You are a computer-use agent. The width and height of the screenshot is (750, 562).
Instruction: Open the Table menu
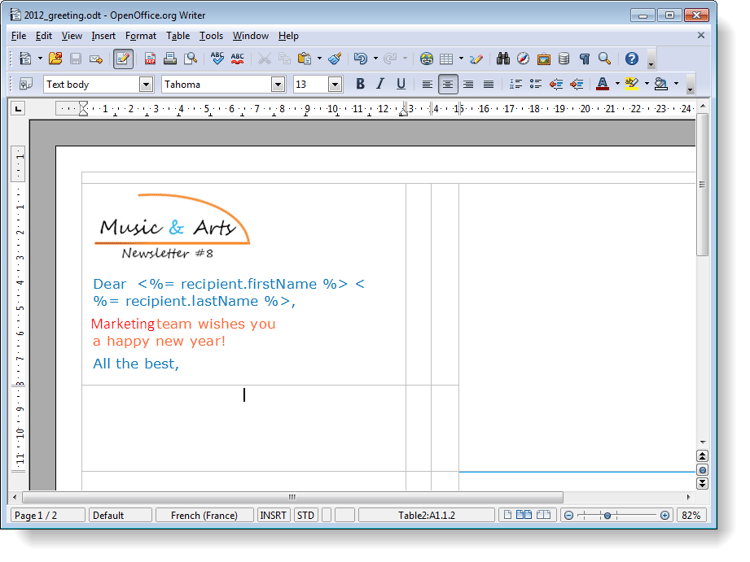click(x=178, y=36)
